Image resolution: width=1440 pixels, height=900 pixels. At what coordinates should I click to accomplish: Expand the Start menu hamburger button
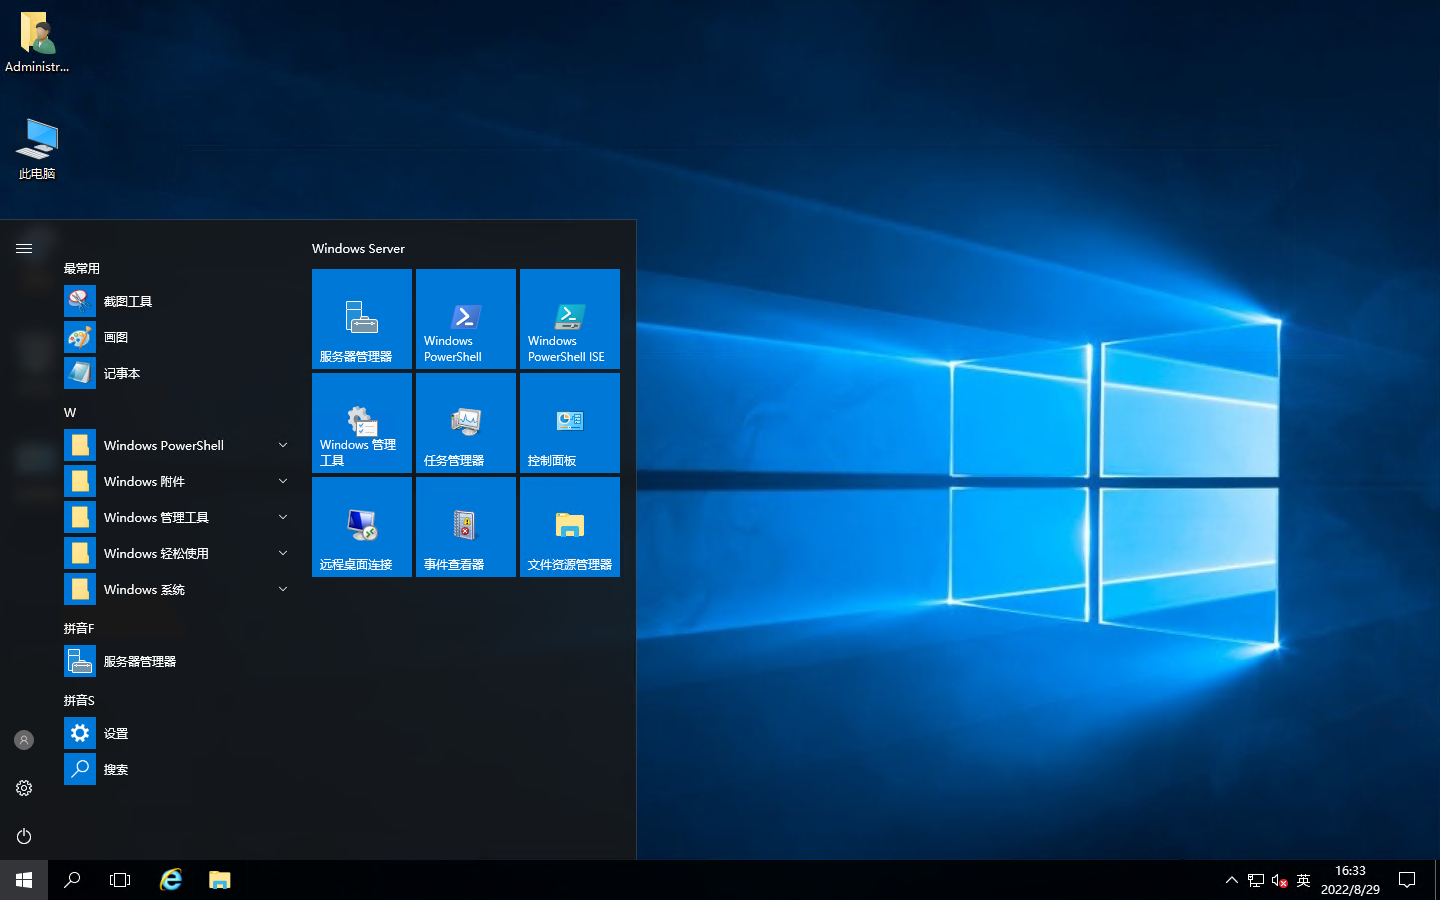24,248
